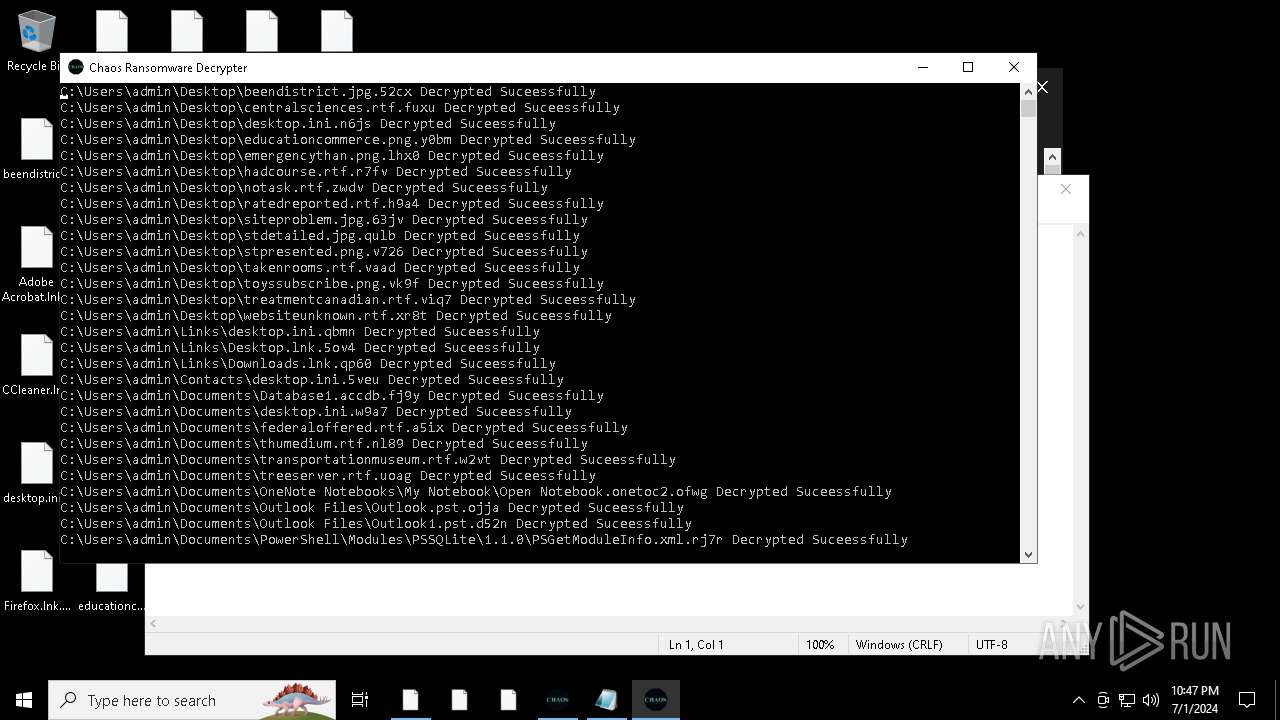
Task: Click the Windows (CRLF) status entry
Action: coord(899,645)
